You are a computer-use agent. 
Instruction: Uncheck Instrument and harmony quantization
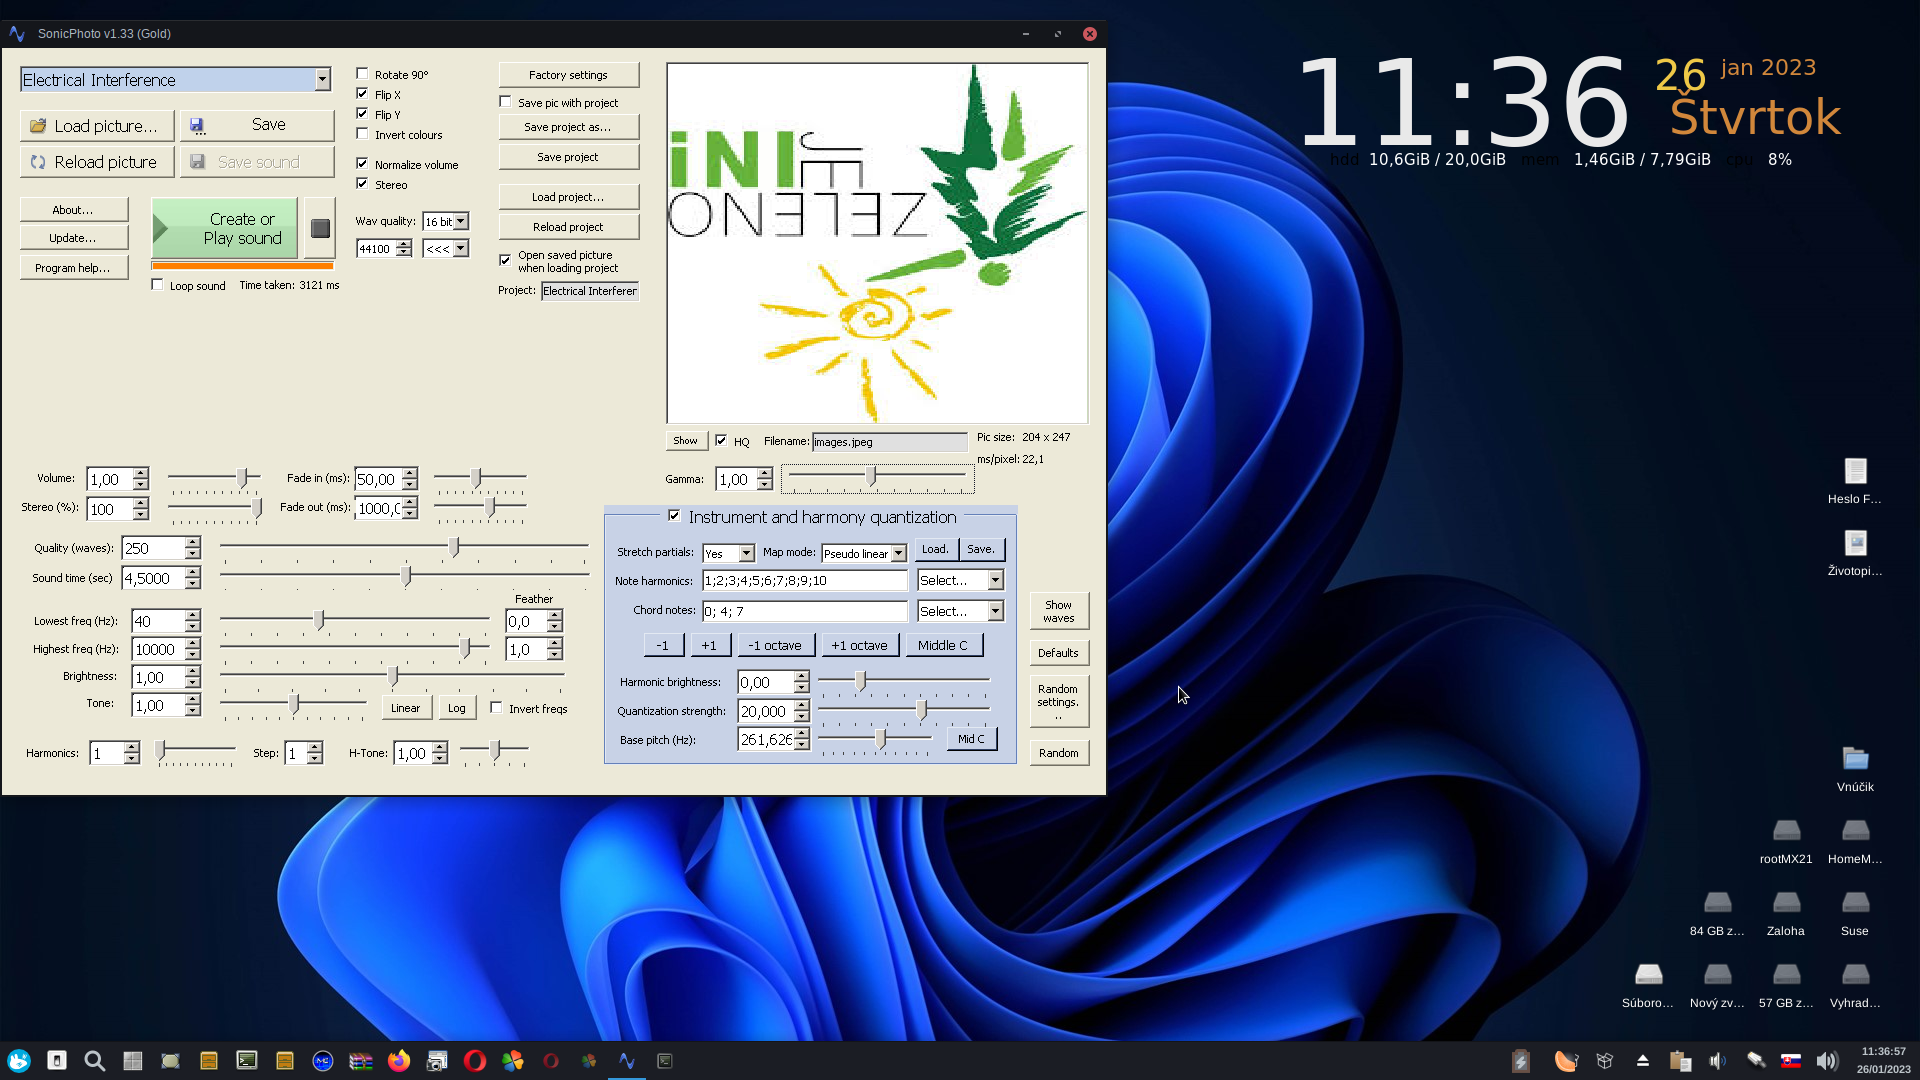point(675,516)
